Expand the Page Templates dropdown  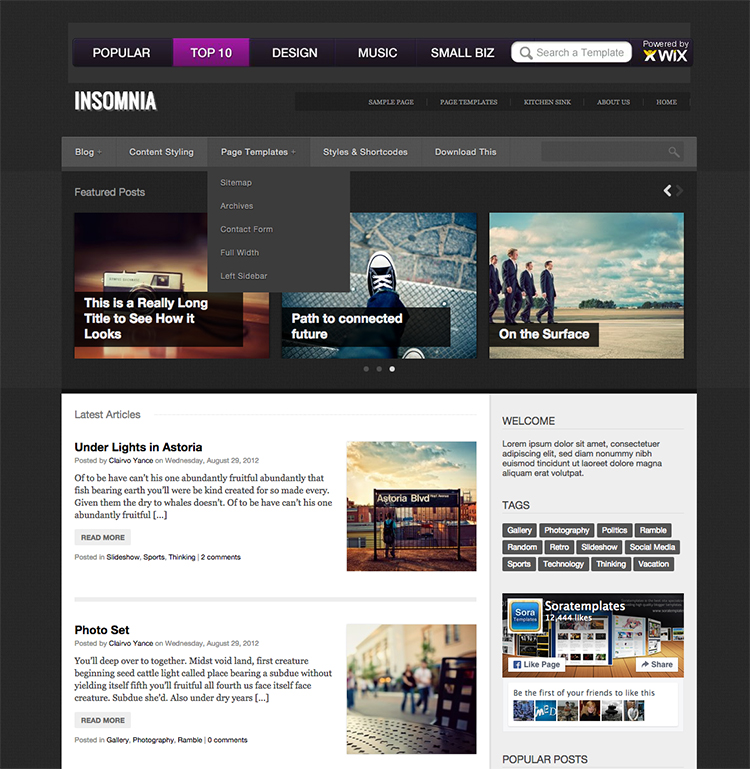[x=259, y=152]
